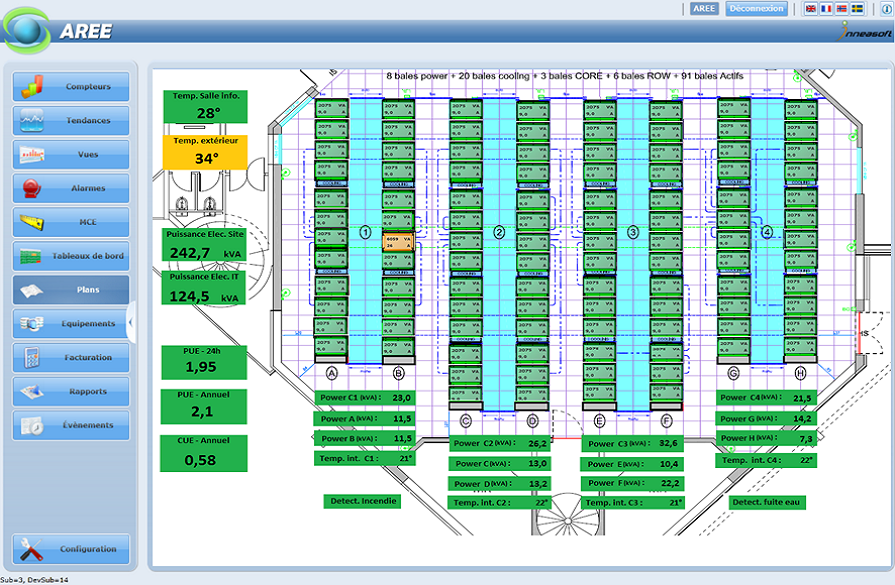The image size is (895, 585).
Task: Click the Déconnexion button
Action: click(x=756, y=9)
